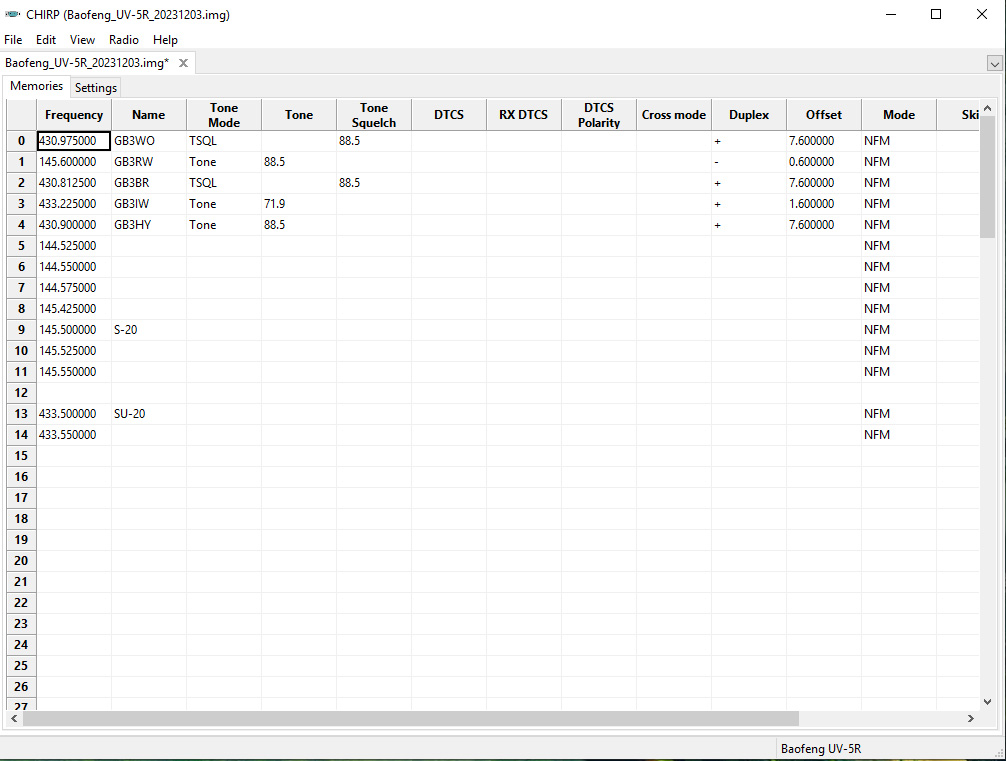1006x761 pixels.
Task: Click the DTCS Polarity column header
Action: 599,115
